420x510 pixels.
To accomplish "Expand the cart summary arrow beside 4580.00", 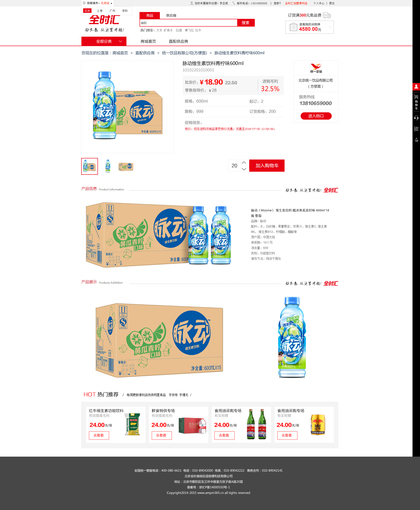I will 330,27.
